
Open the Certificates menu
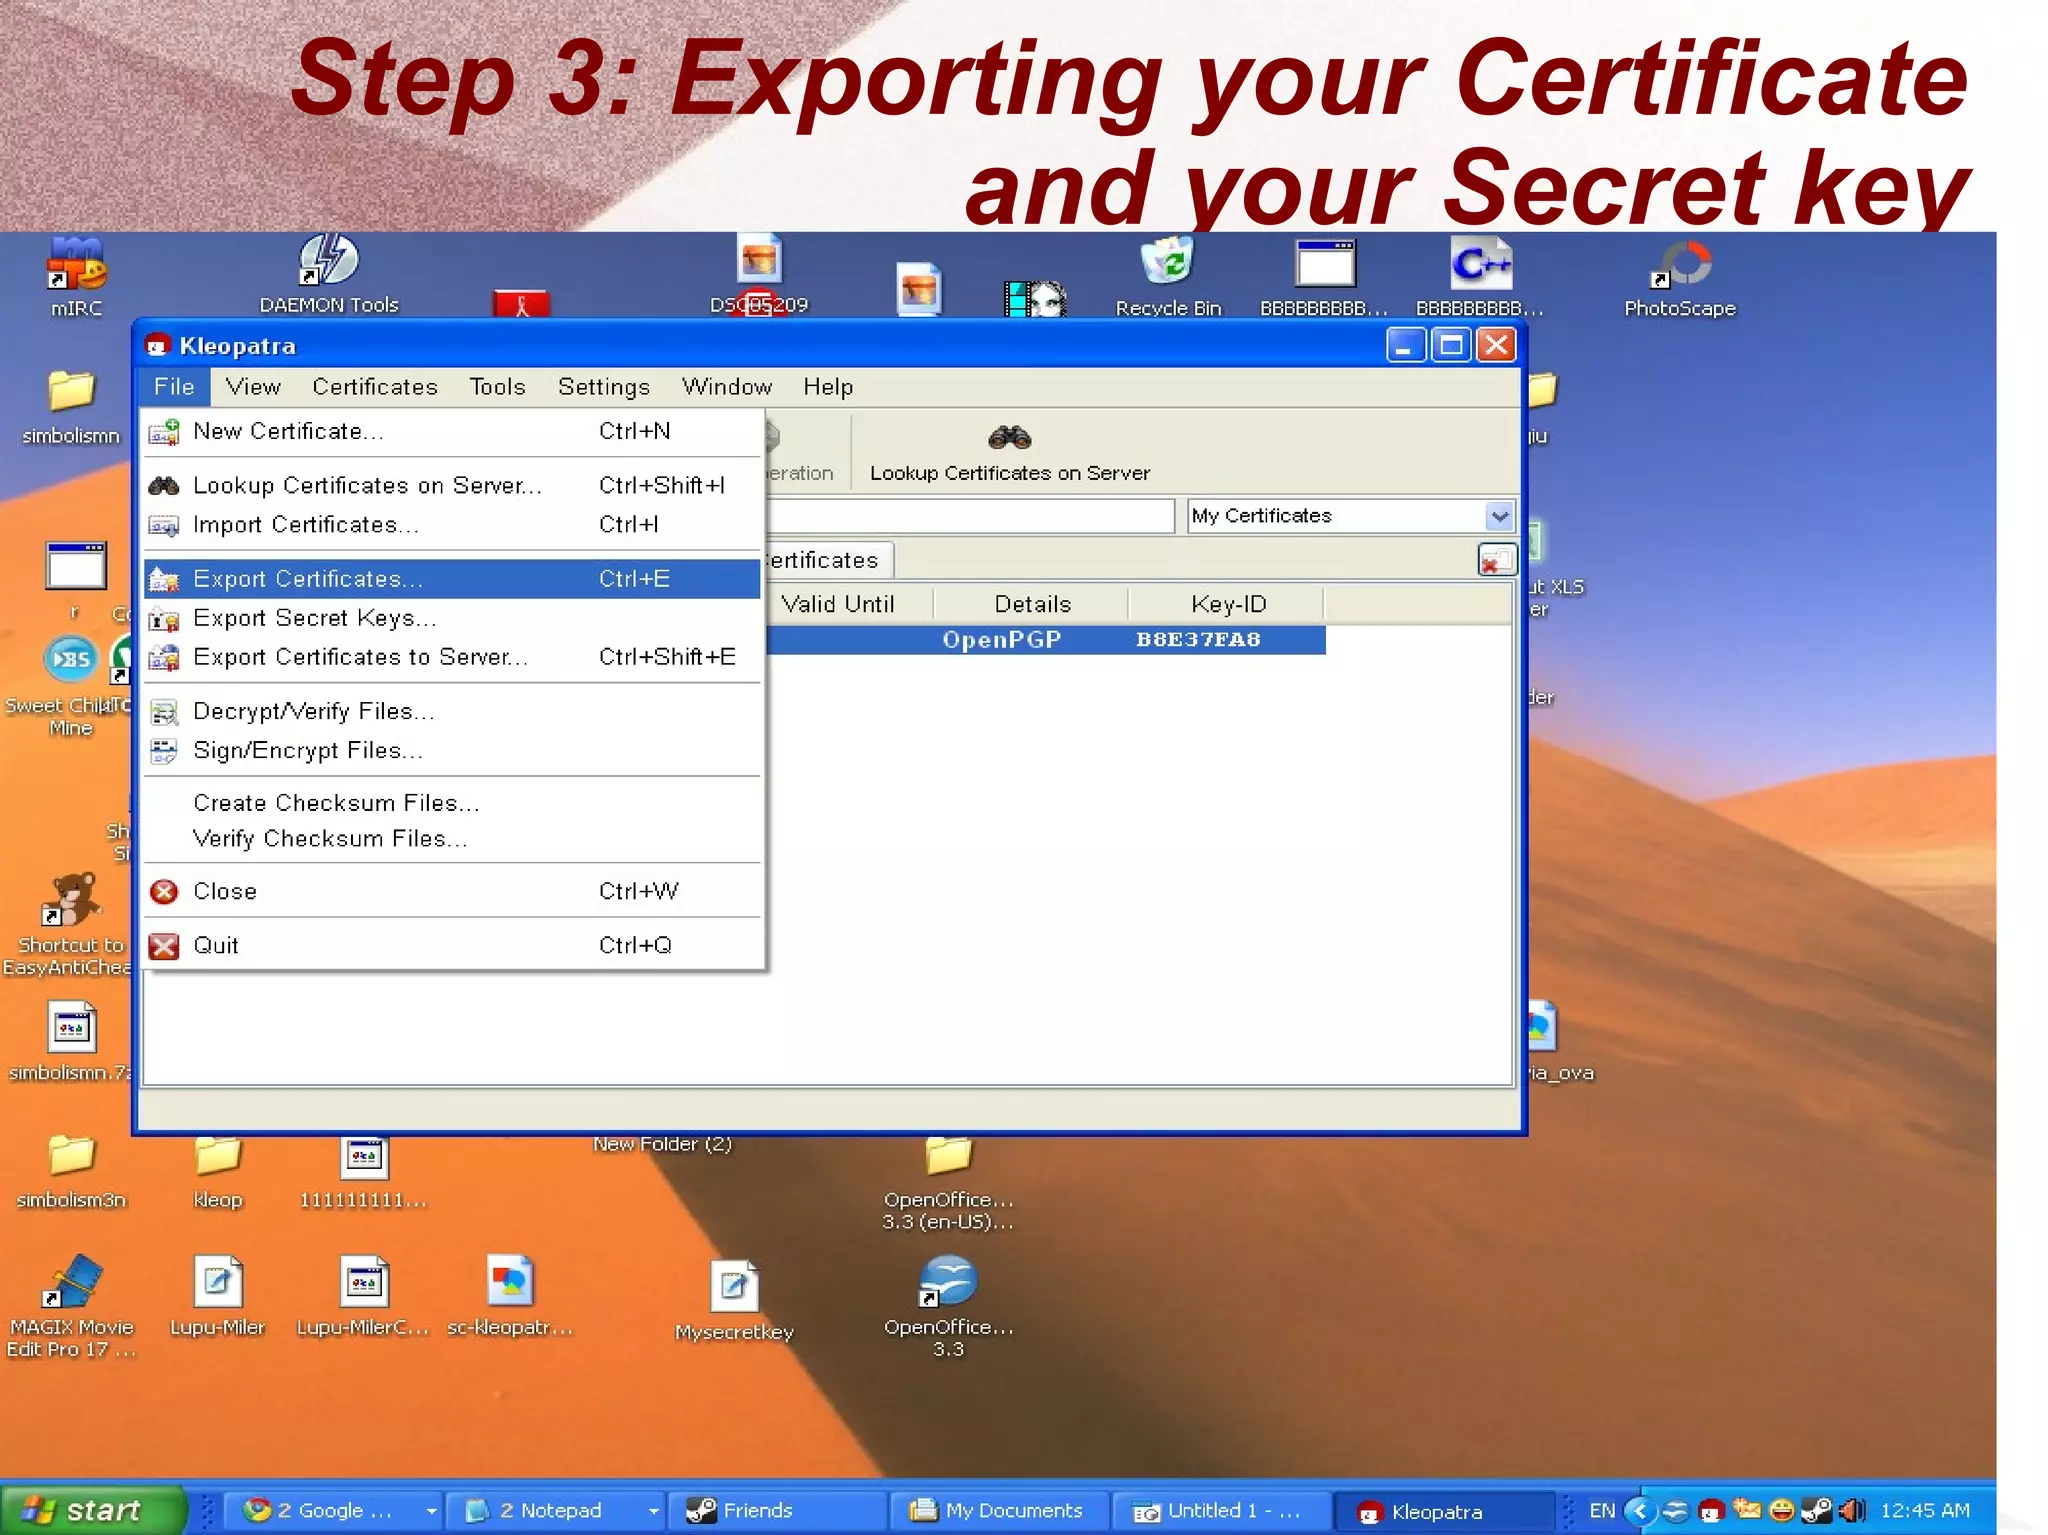375,387
